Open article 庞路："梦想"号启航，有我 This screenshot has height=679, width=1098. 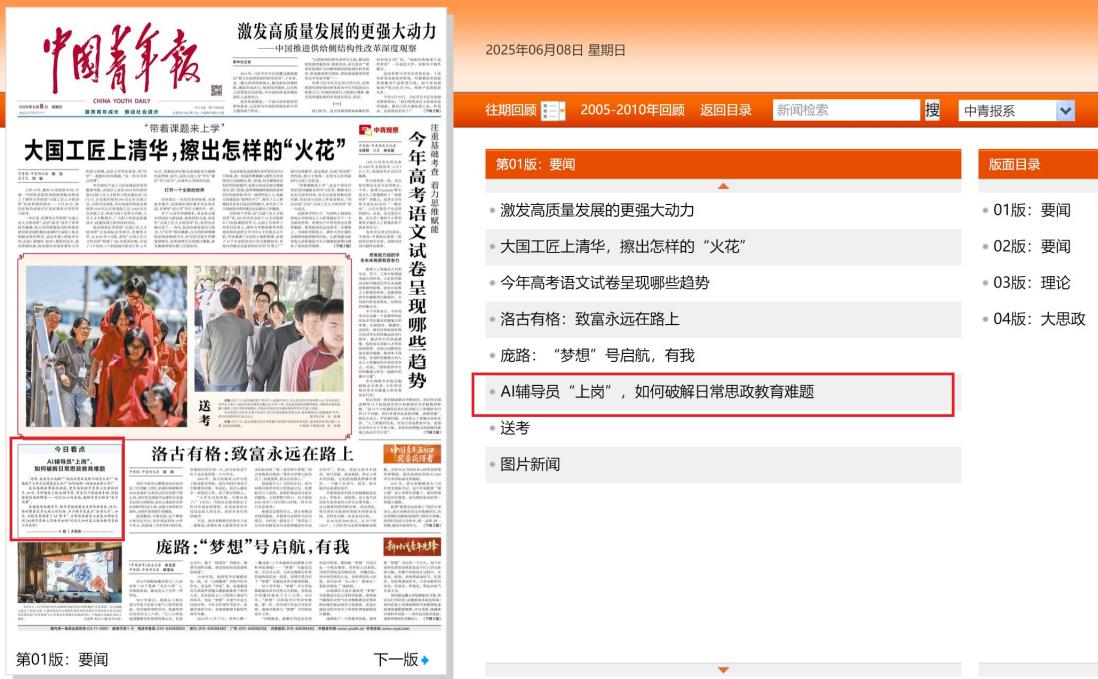click(597, 356)
